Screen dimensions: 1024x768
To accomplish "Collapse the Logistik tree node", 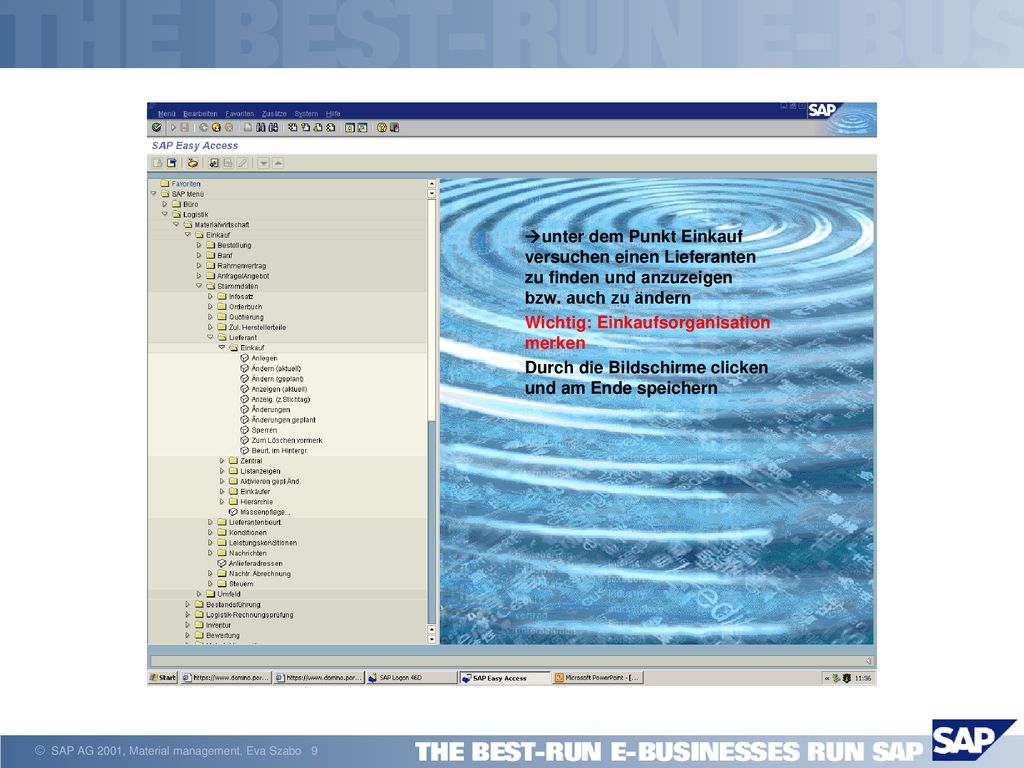I will pos(165,214).
